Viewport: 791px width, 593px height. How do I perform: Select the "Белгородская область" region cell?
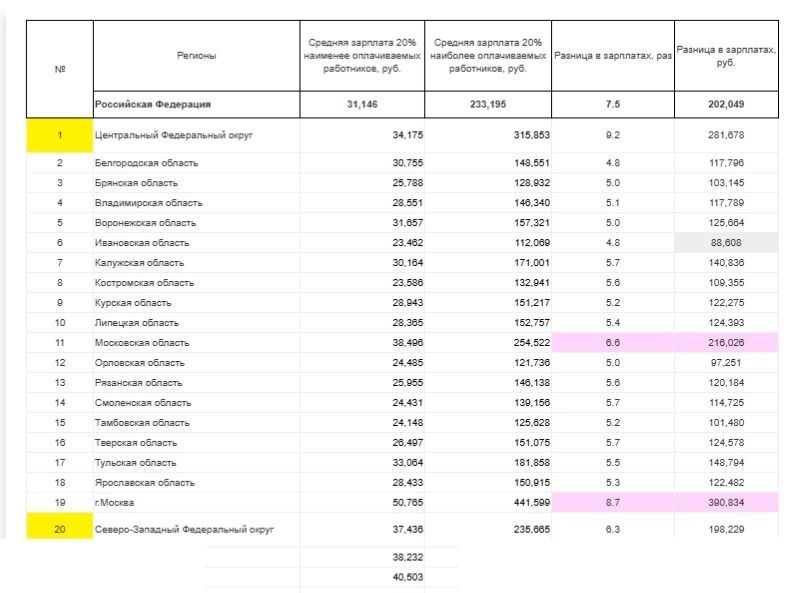145,162
